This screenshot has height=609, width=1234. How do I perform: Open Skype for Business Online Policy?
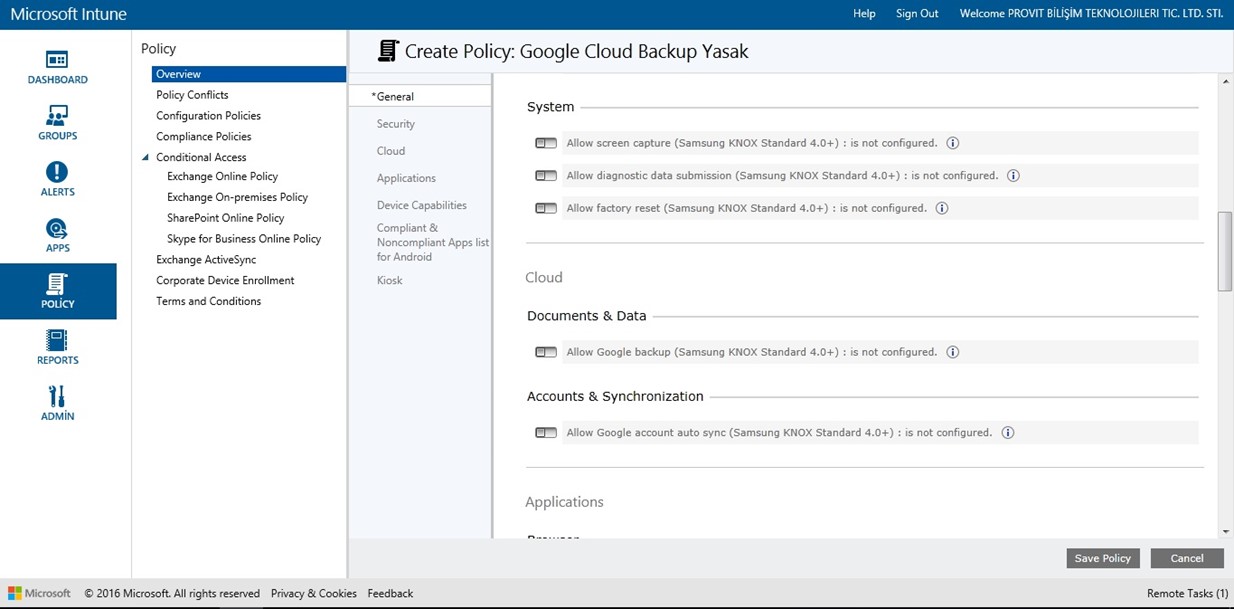[244, 239]
